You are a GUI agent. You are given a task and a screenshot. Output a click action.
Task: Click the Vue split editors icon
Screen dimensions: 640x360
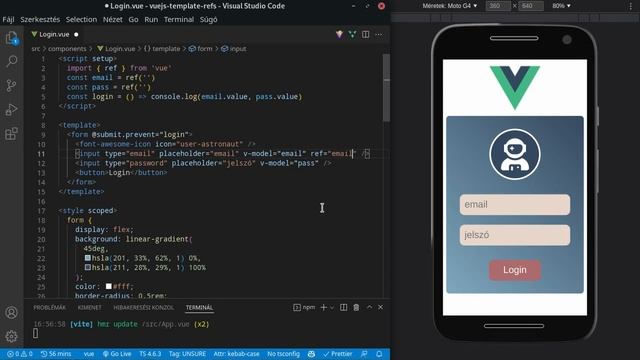pos(352,34)
